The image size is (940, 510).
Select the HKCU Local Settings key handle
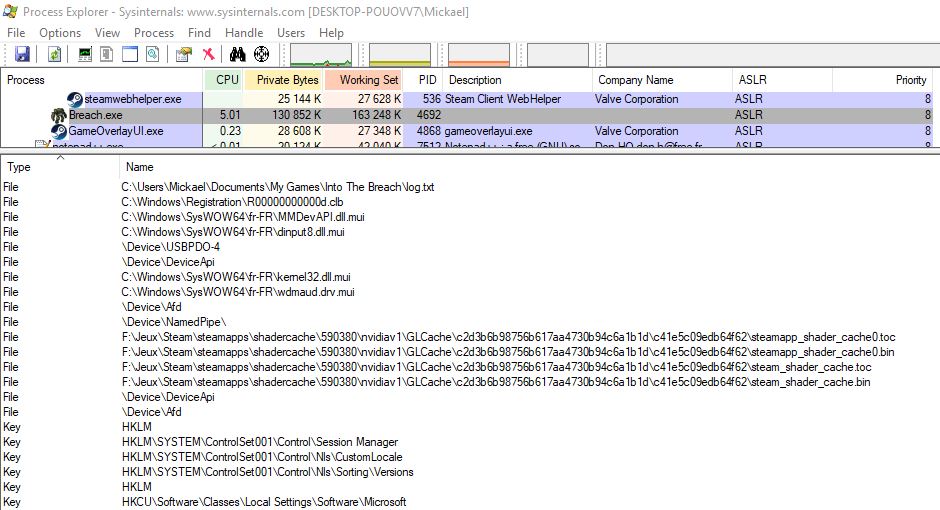pos(264,502)
